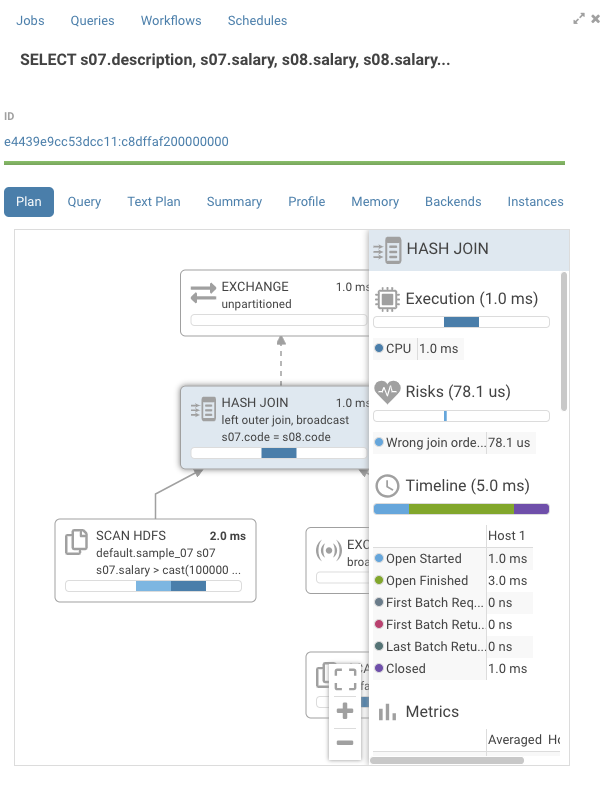Click the expand fullscreen arrows icon
This screenshot has height=804, width=610.
click(579, 19)
